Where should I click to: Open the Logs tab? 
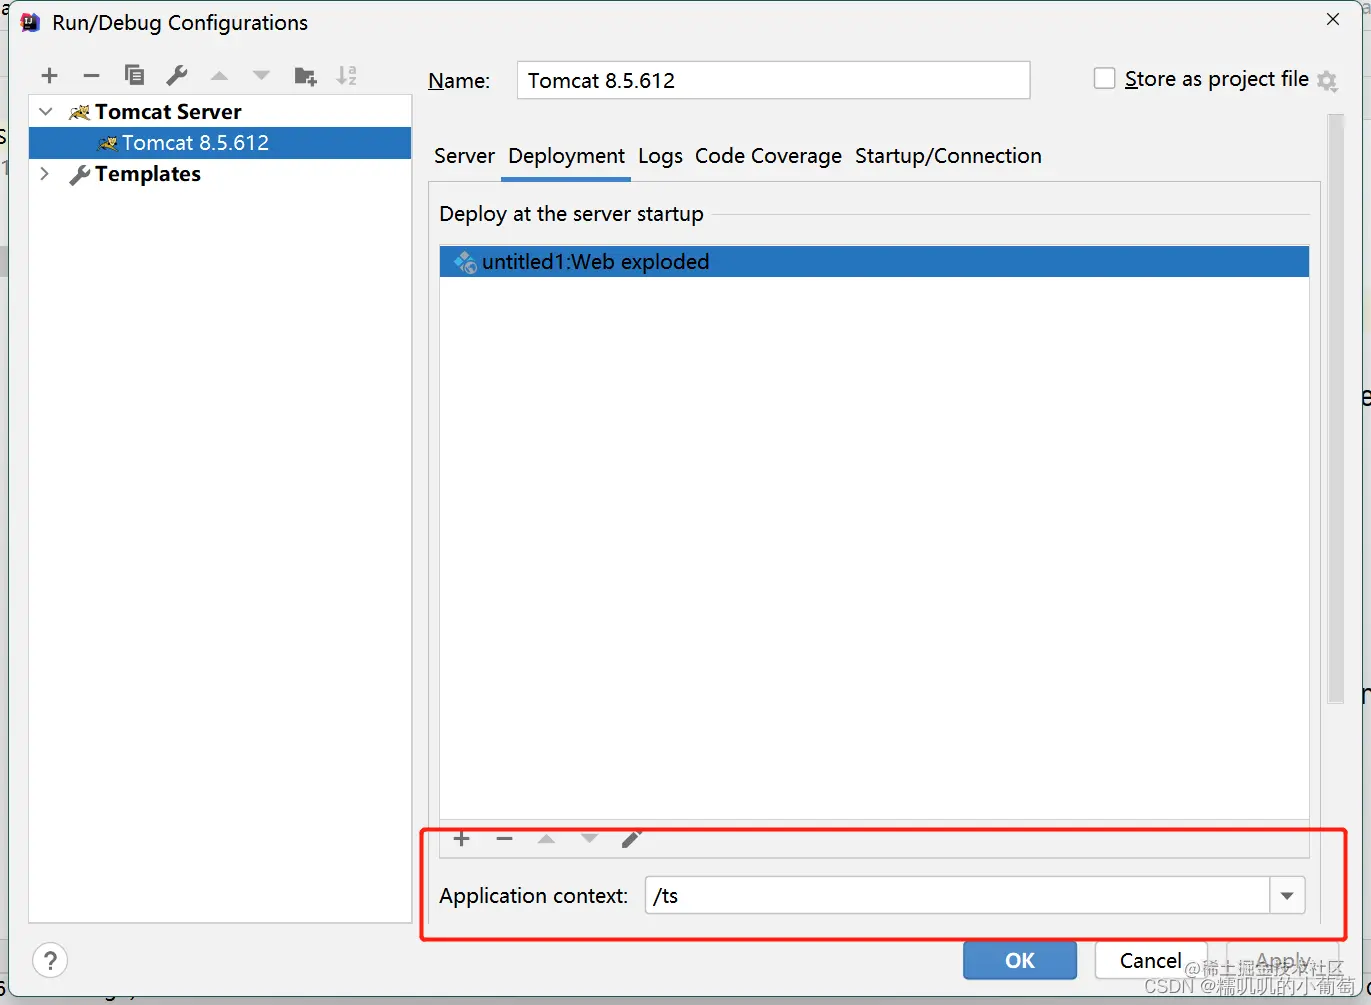[x=660, y=156]
